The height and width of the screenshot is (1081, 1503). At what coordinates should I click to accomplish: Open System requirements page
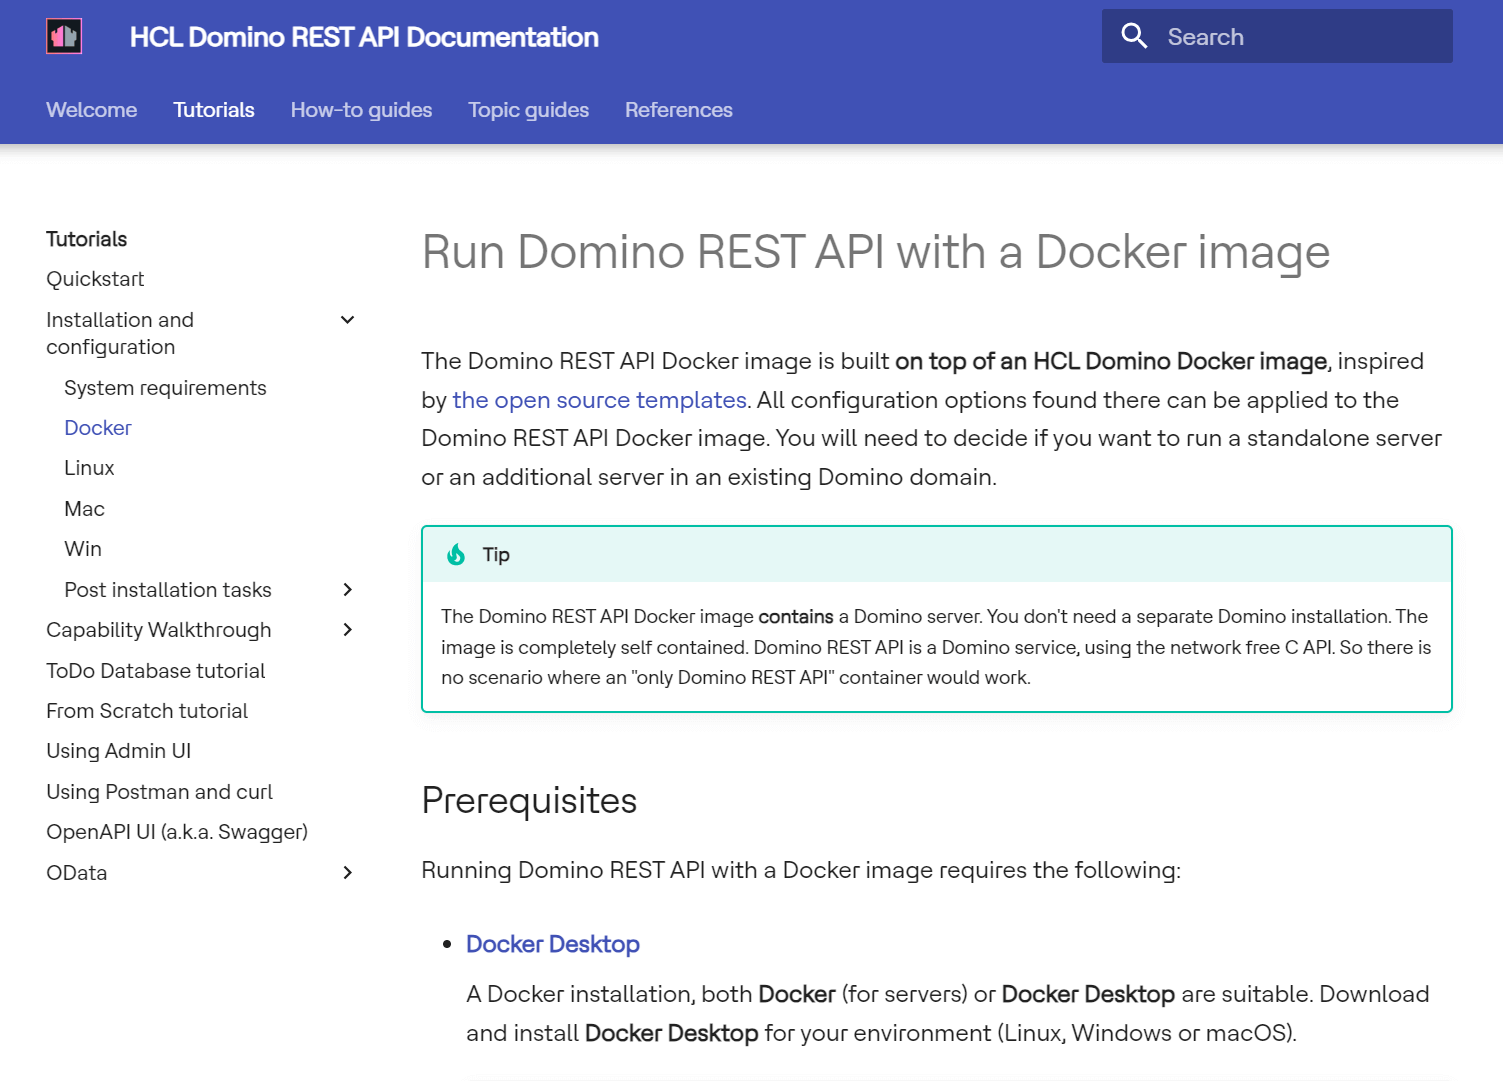click(165, 388)
